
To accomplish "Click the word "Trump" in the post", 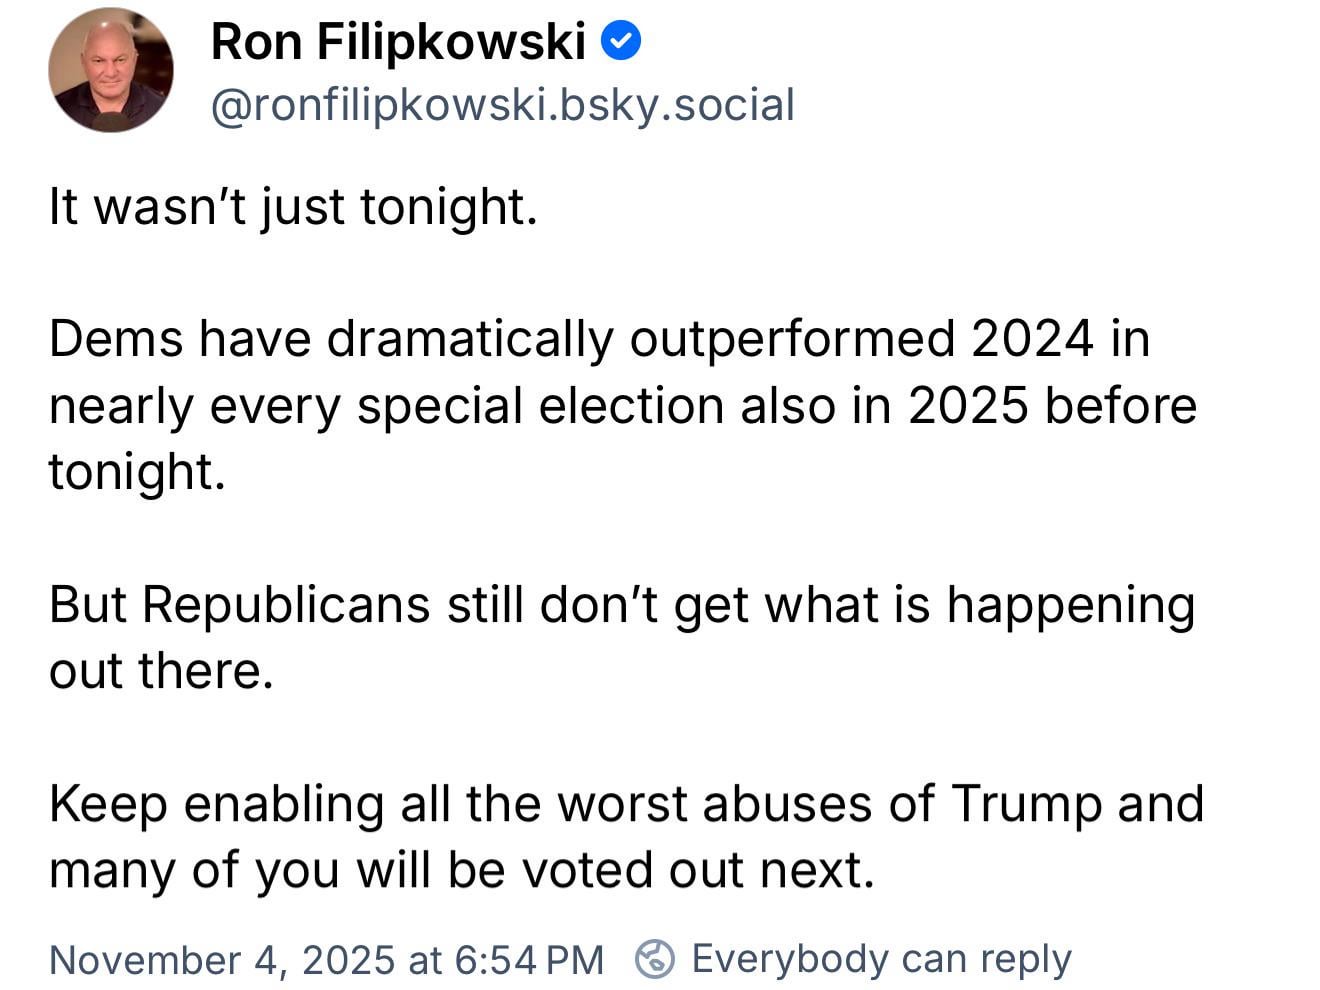I will pos(1026,803).
